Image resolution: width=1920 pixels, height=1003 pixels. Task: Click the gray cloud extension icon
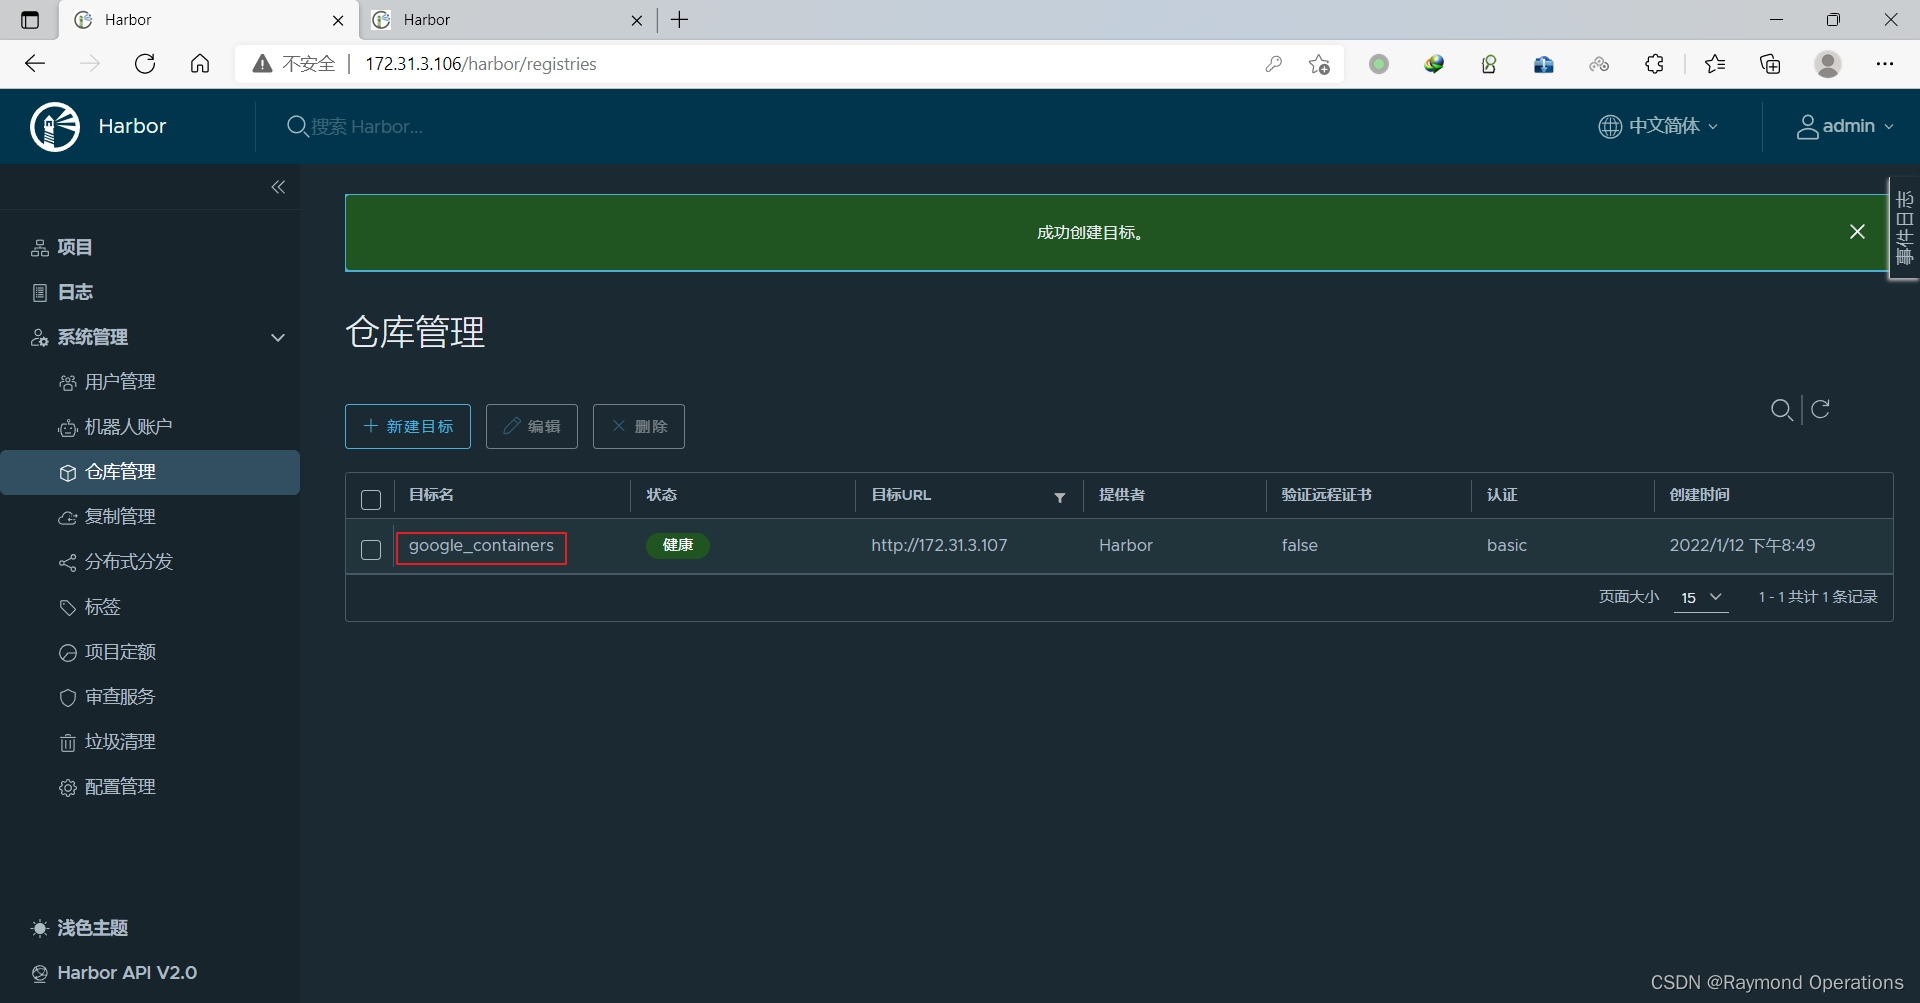click(1599, 64)
